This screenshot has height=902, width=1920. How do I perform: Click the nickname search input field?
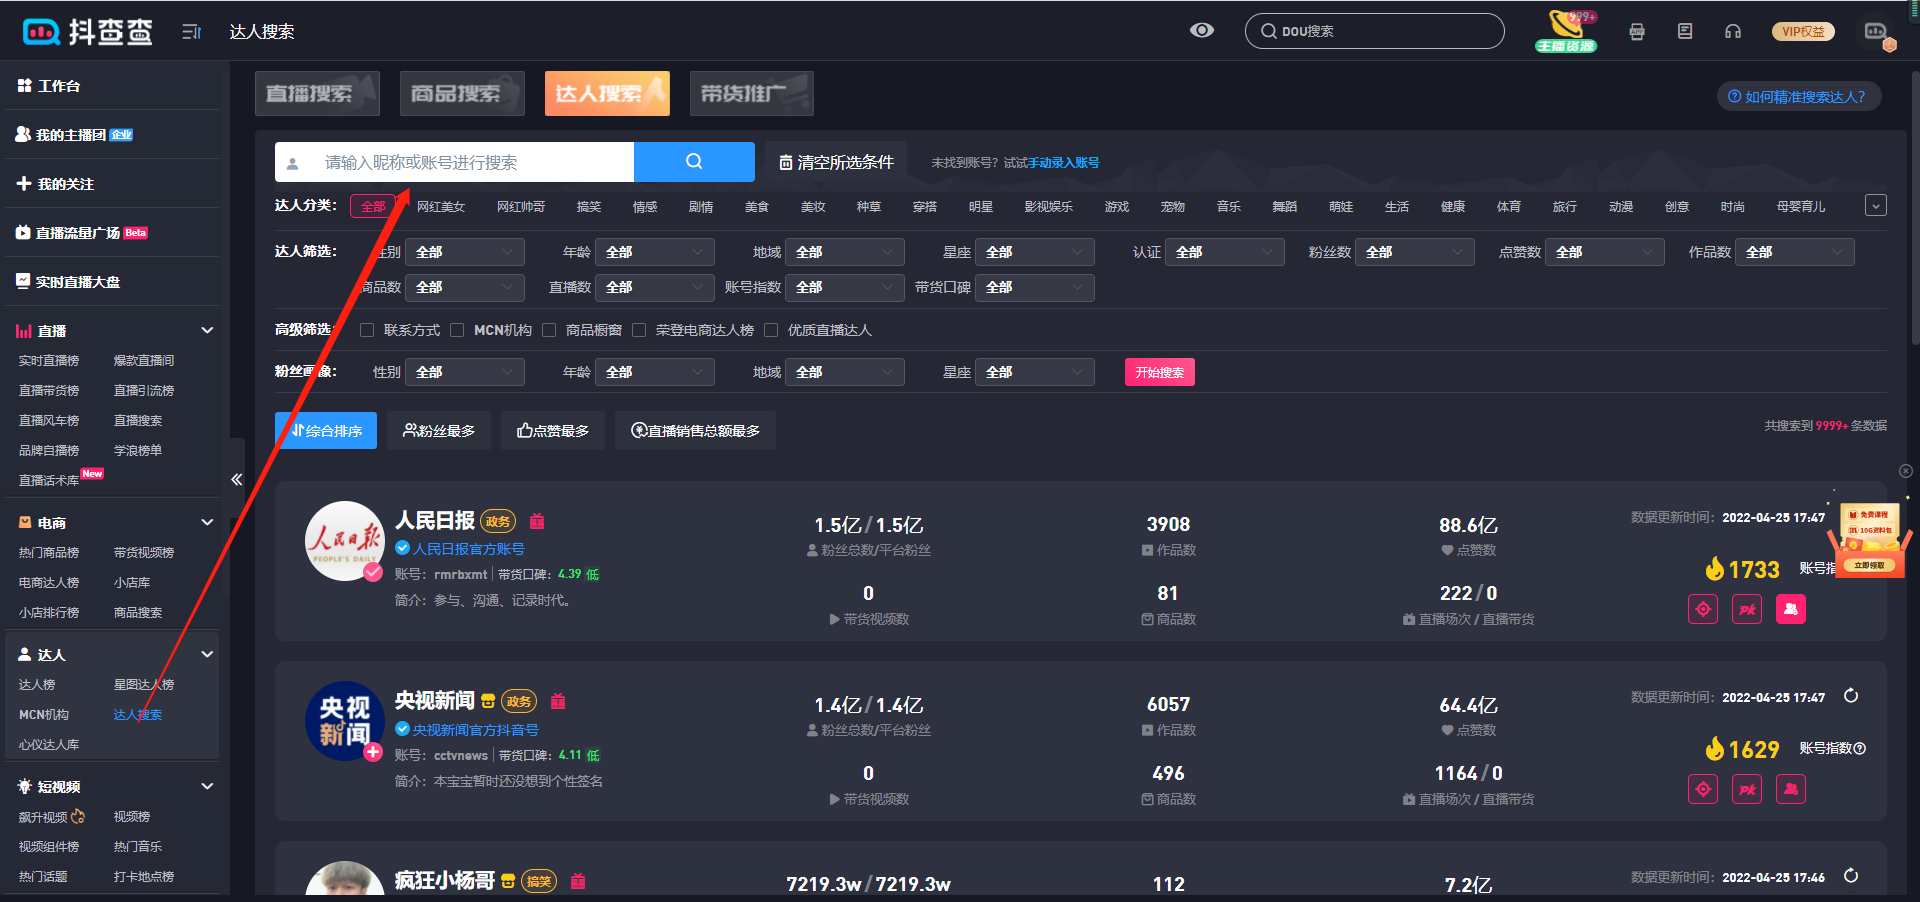(470, 162)
